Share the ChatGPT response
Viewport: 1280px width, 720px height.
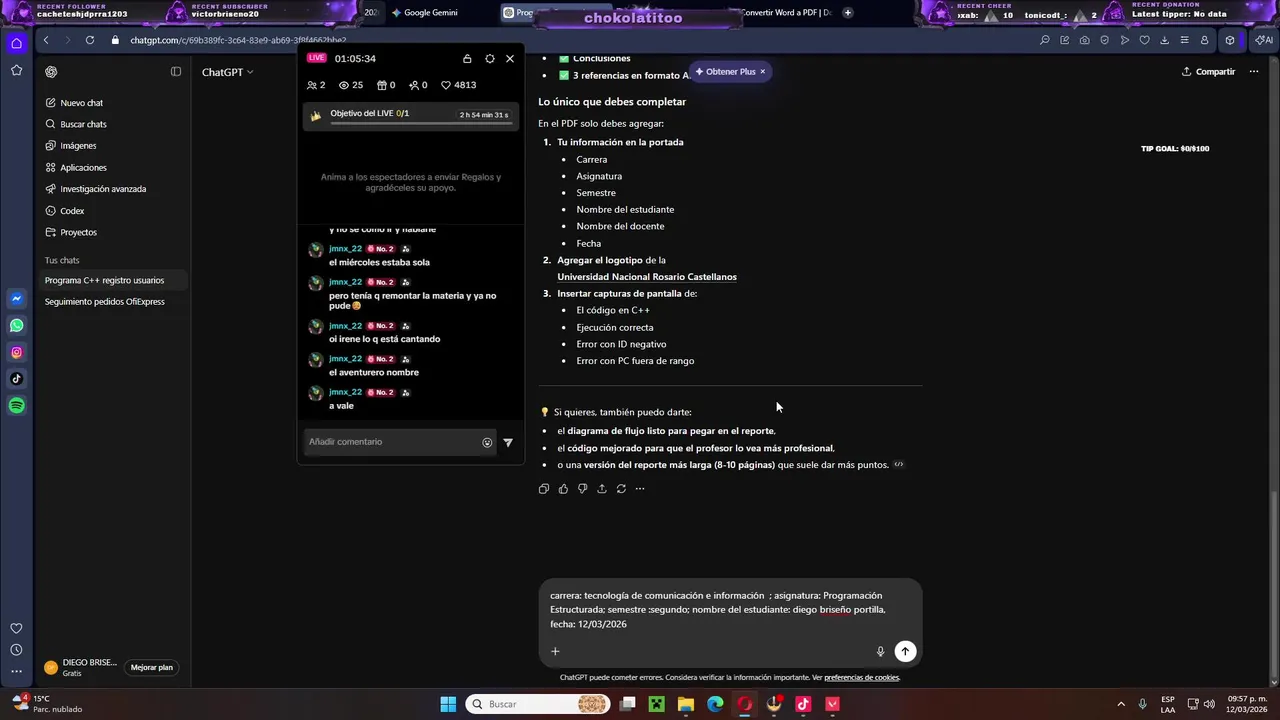(x=602, y=489)
